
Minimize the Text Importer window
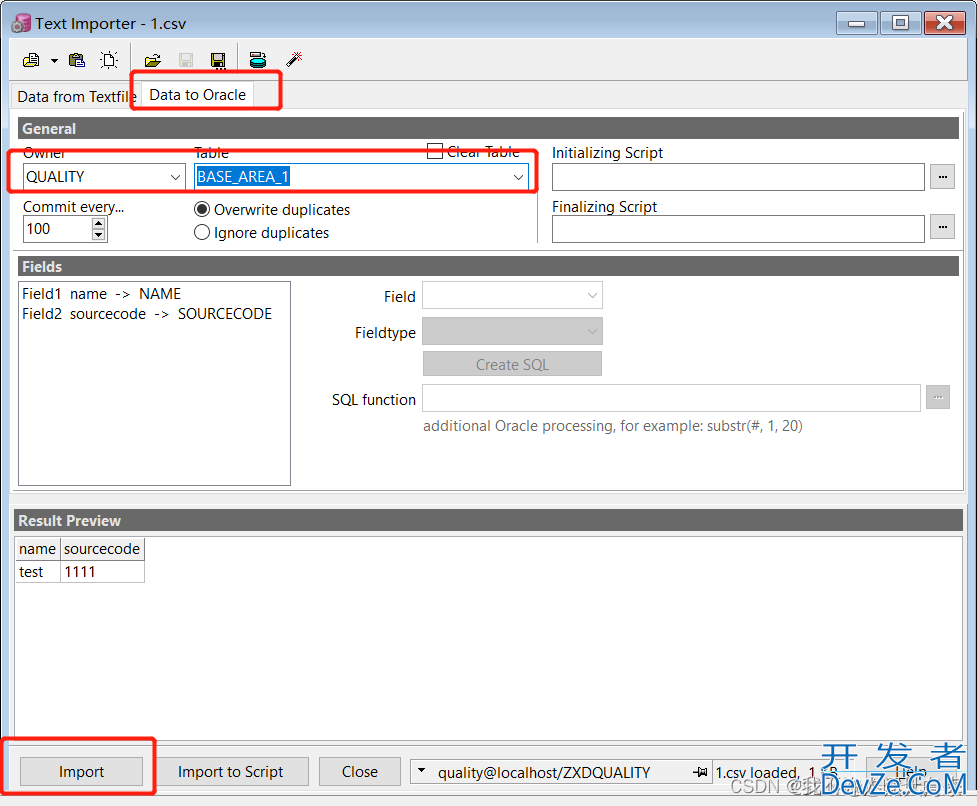857,24
